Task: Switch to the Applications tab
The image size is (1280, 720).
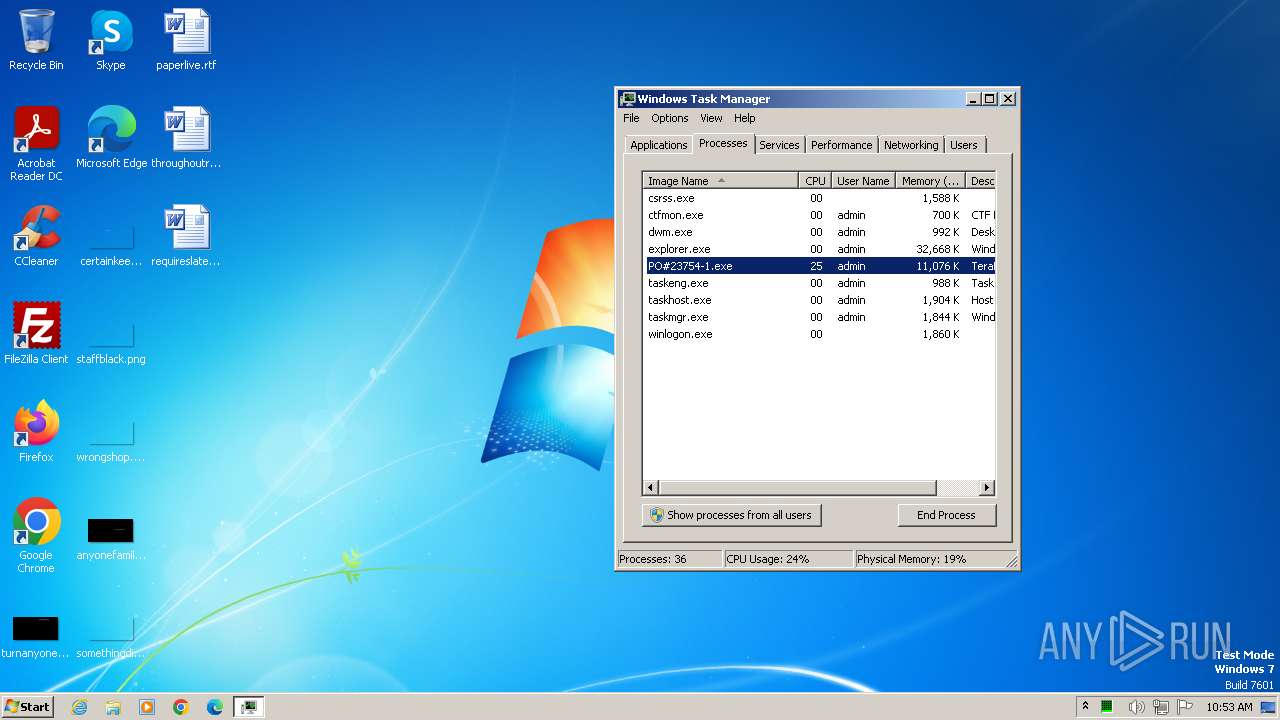Action: pyautogui.click(x=658, y=145)
